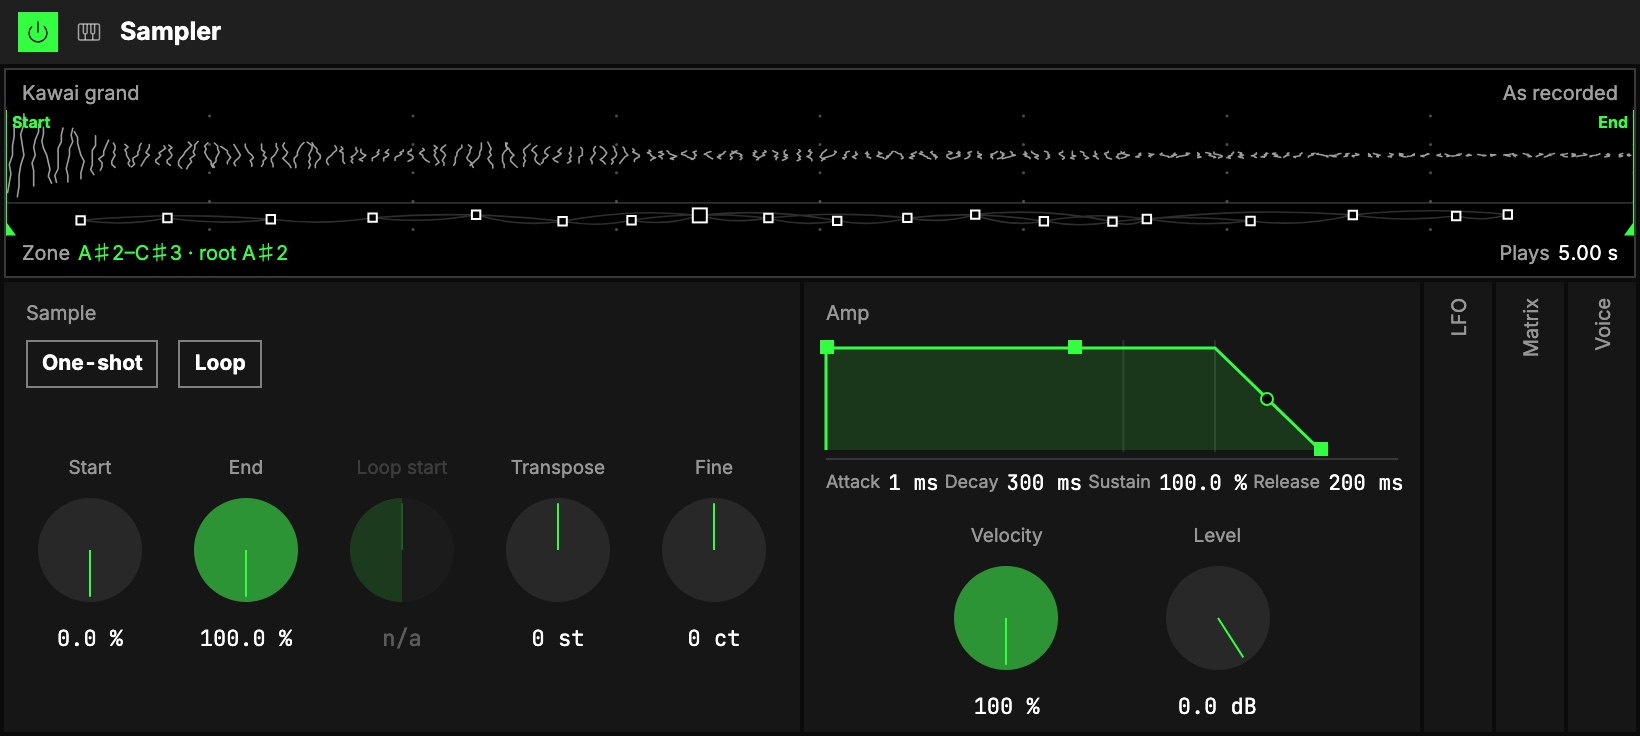Click the Fine tune knob
Image resolution: width=1640 pixels, height=736 pixels.
pos(714,550)
